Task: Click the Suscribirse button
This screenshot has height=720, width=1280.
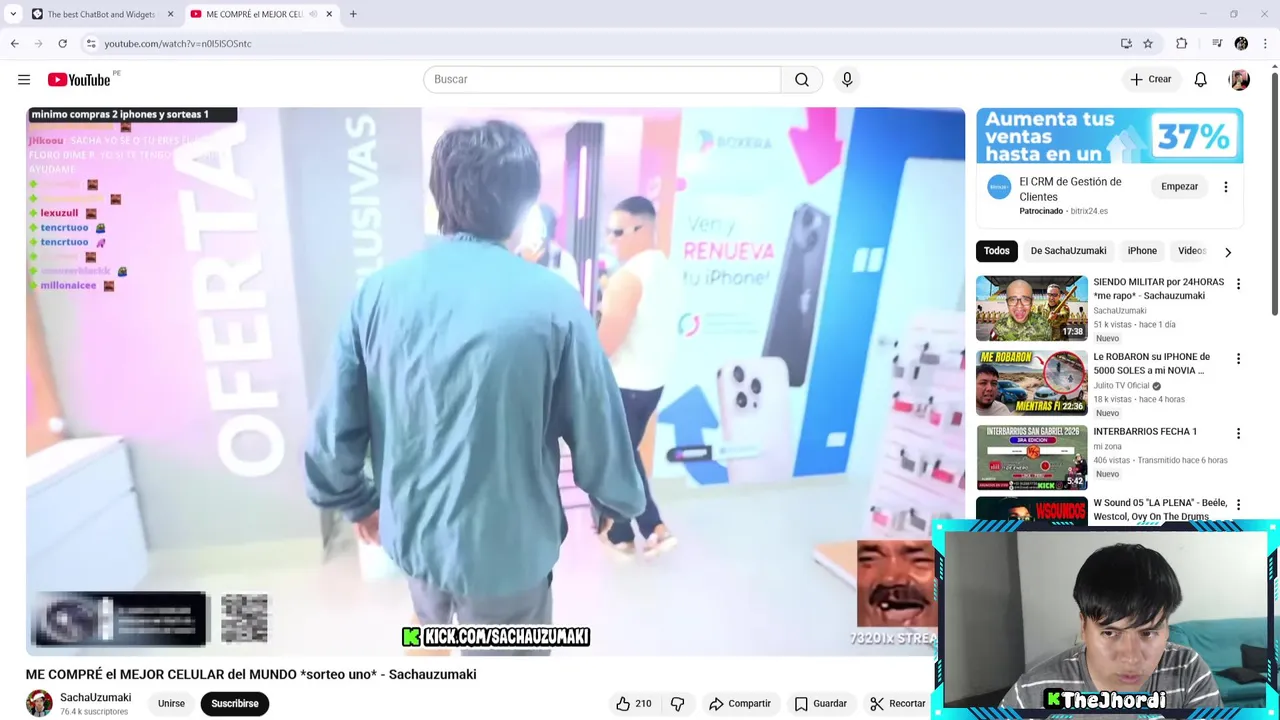Action: [x=235, y=704]
